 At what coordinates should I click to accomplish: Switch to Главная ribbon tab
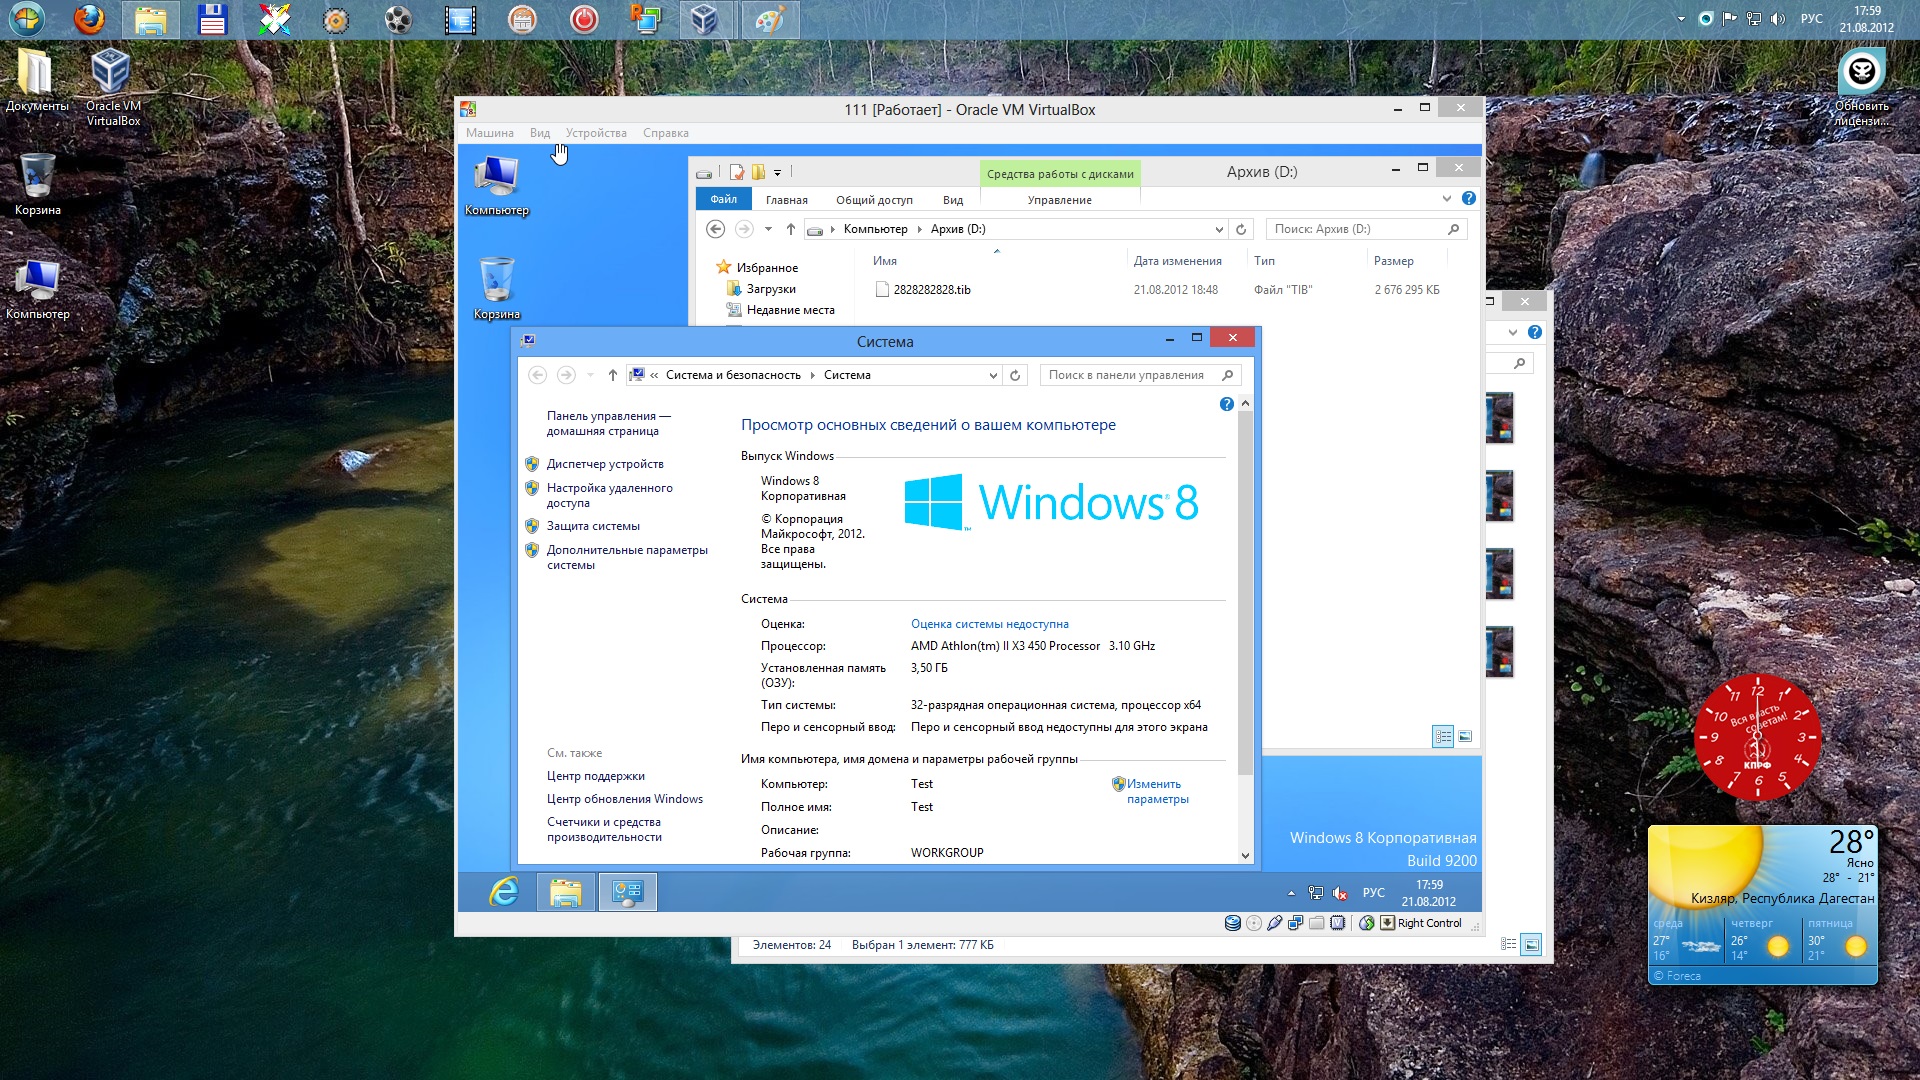tap(787, 200)
